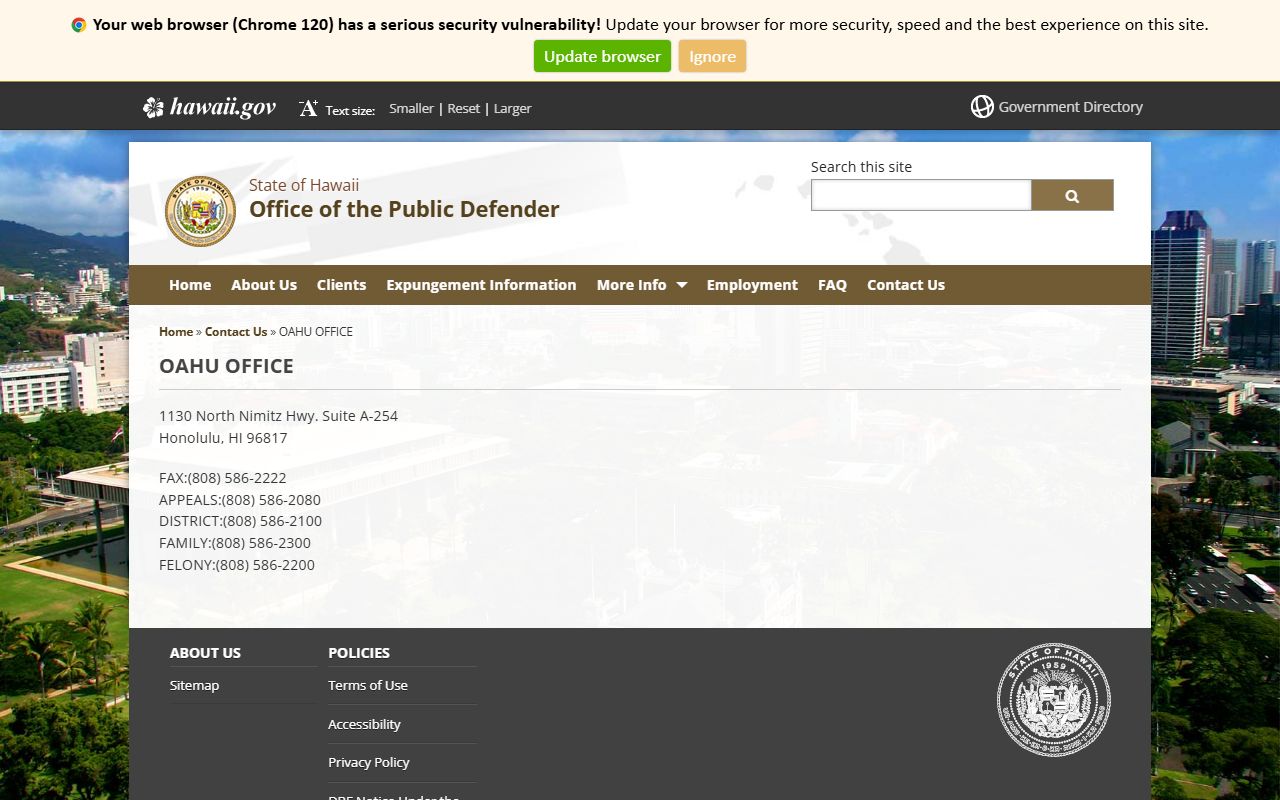Click the white state seal in footer
This screenshot has width=1280, height=800.
point(1053,700)
